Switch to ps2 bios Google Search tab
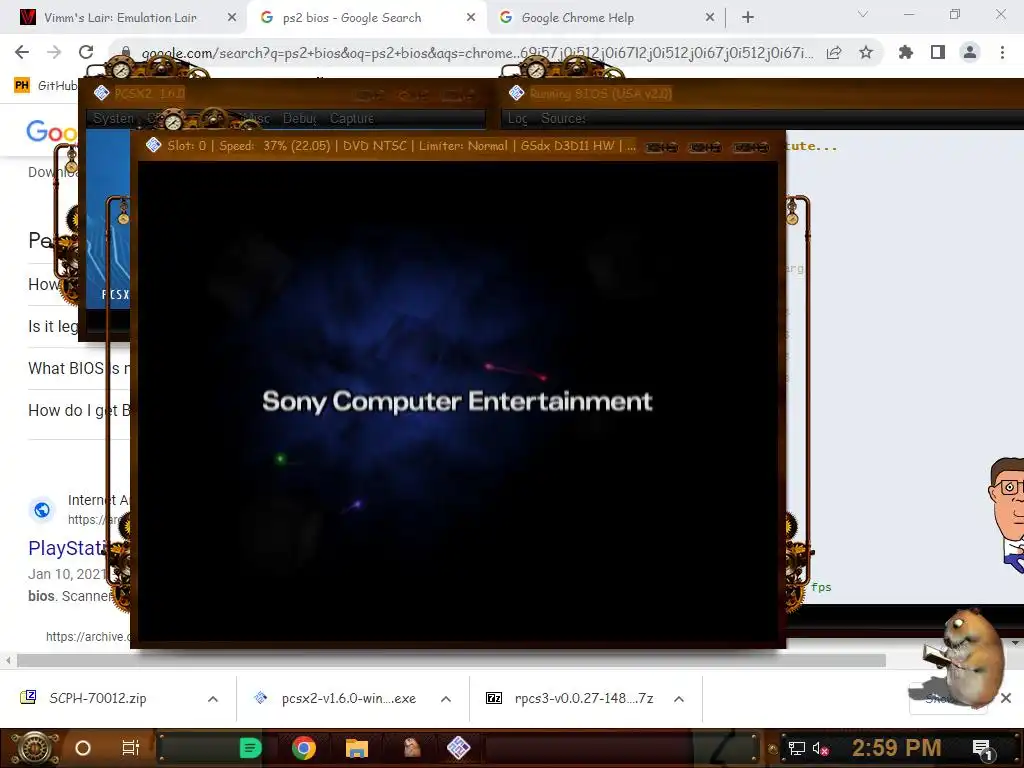The width and height of the screenshot is (1024, 768). [x=352, y=18]
